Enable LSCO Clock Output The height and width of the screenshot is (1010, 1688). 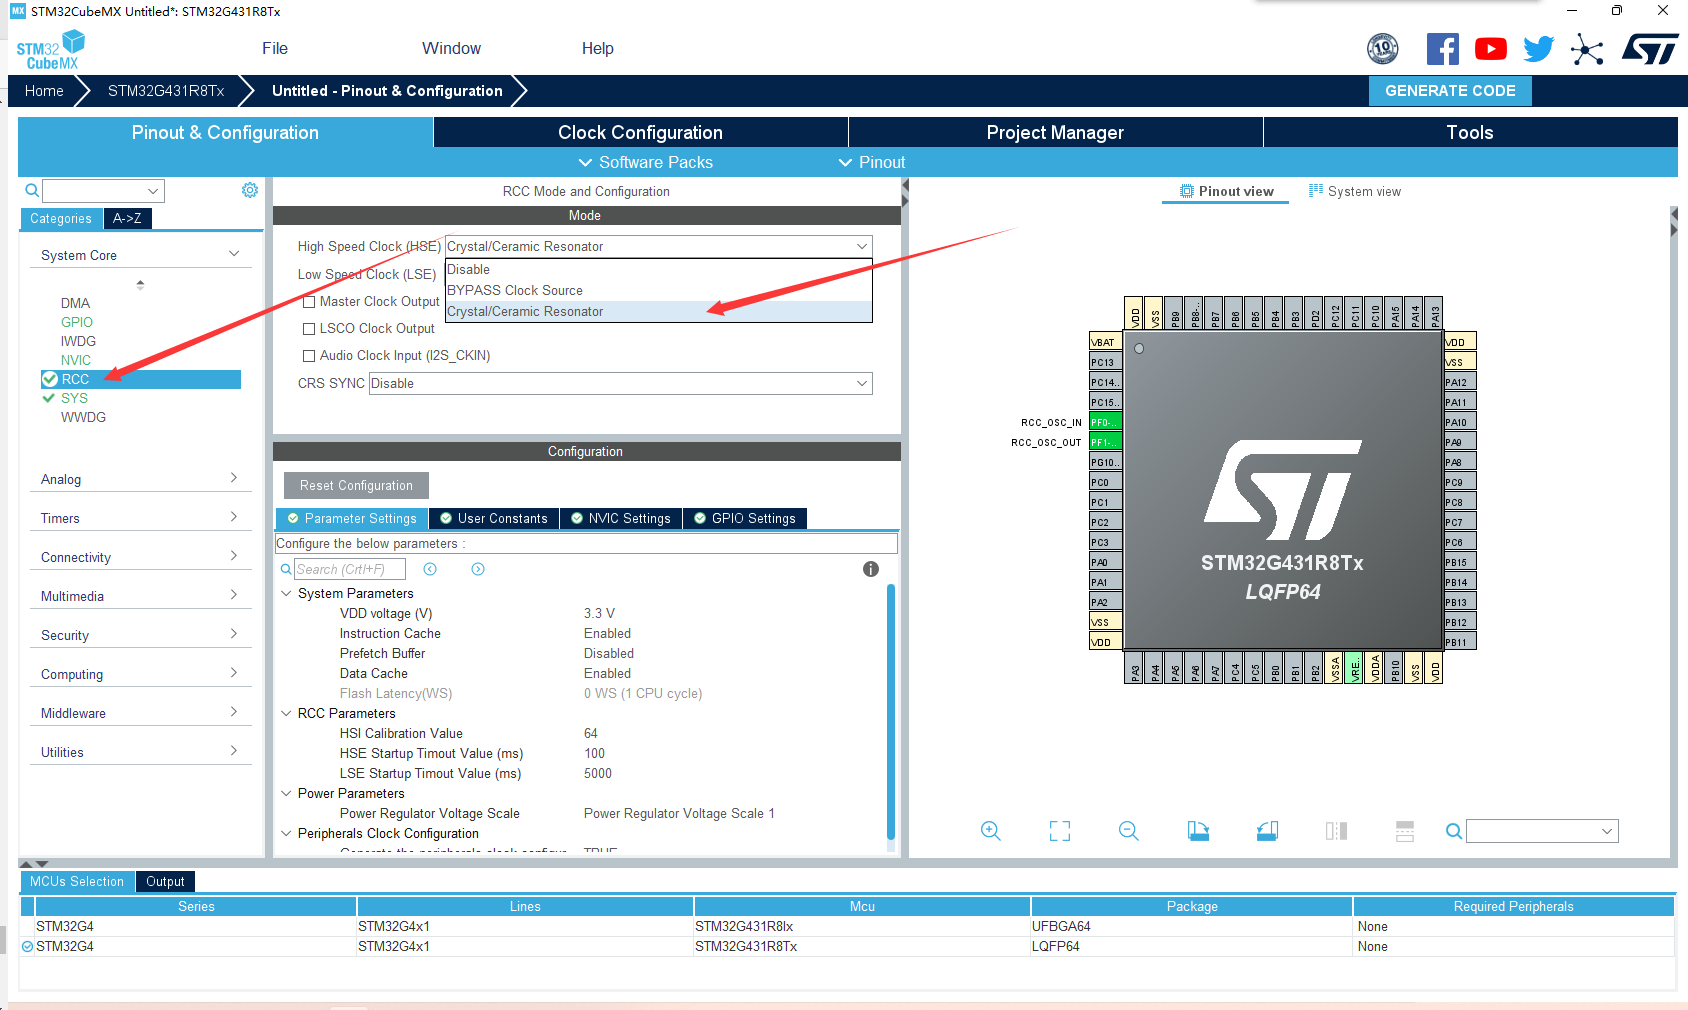309,328
